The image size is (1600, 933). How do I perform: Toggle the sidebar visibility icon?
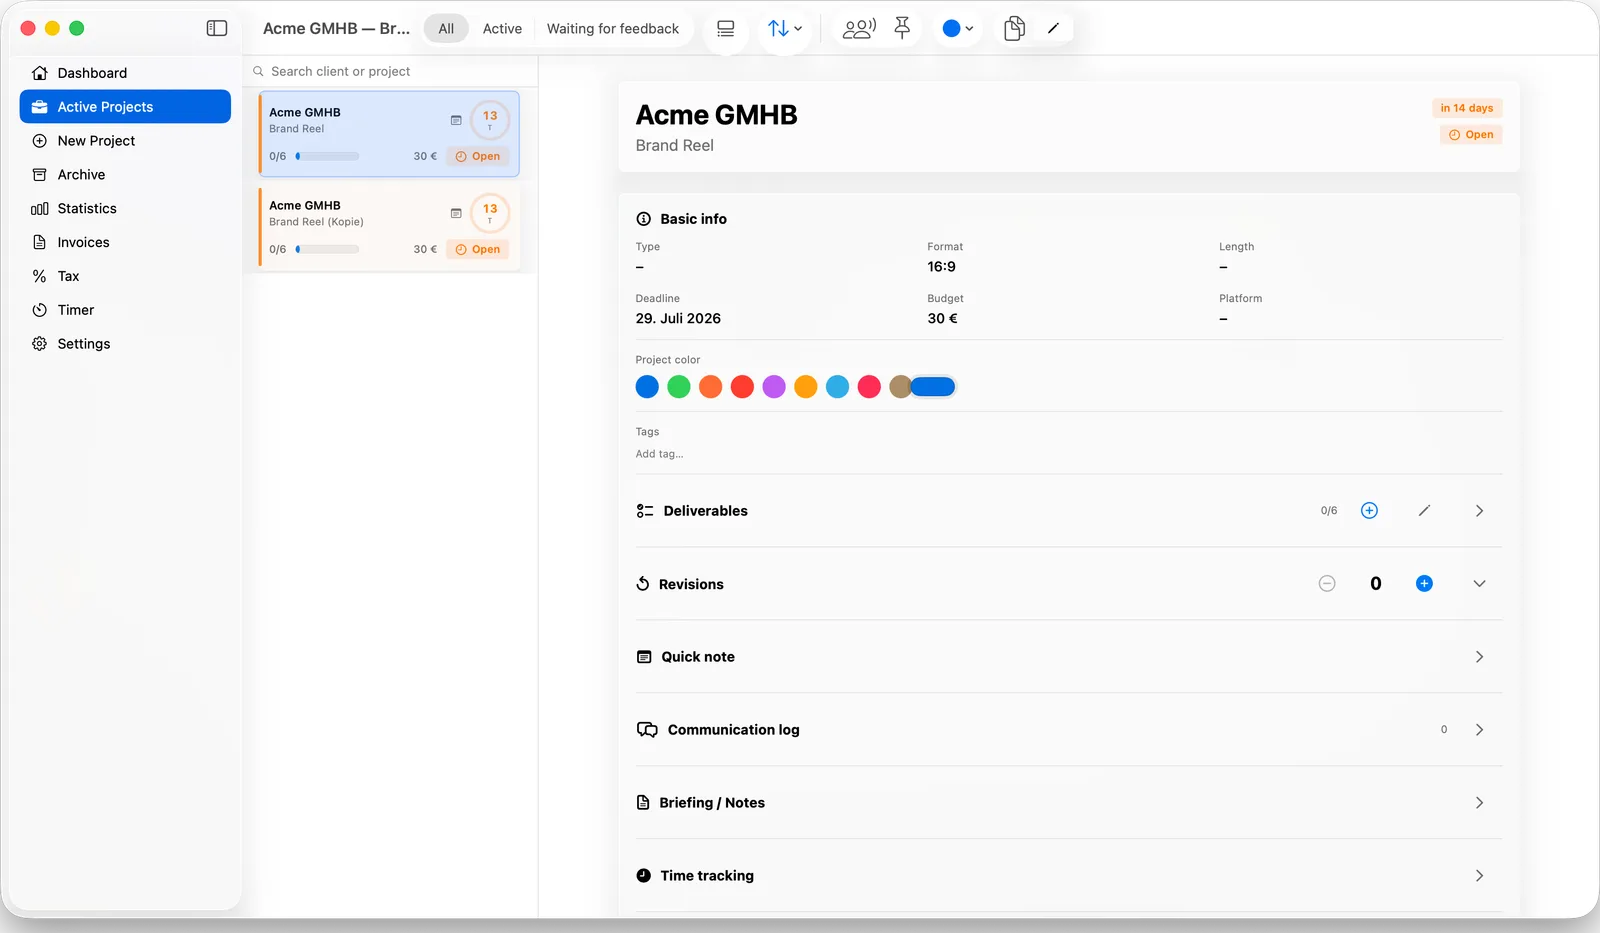pos(217,28)
